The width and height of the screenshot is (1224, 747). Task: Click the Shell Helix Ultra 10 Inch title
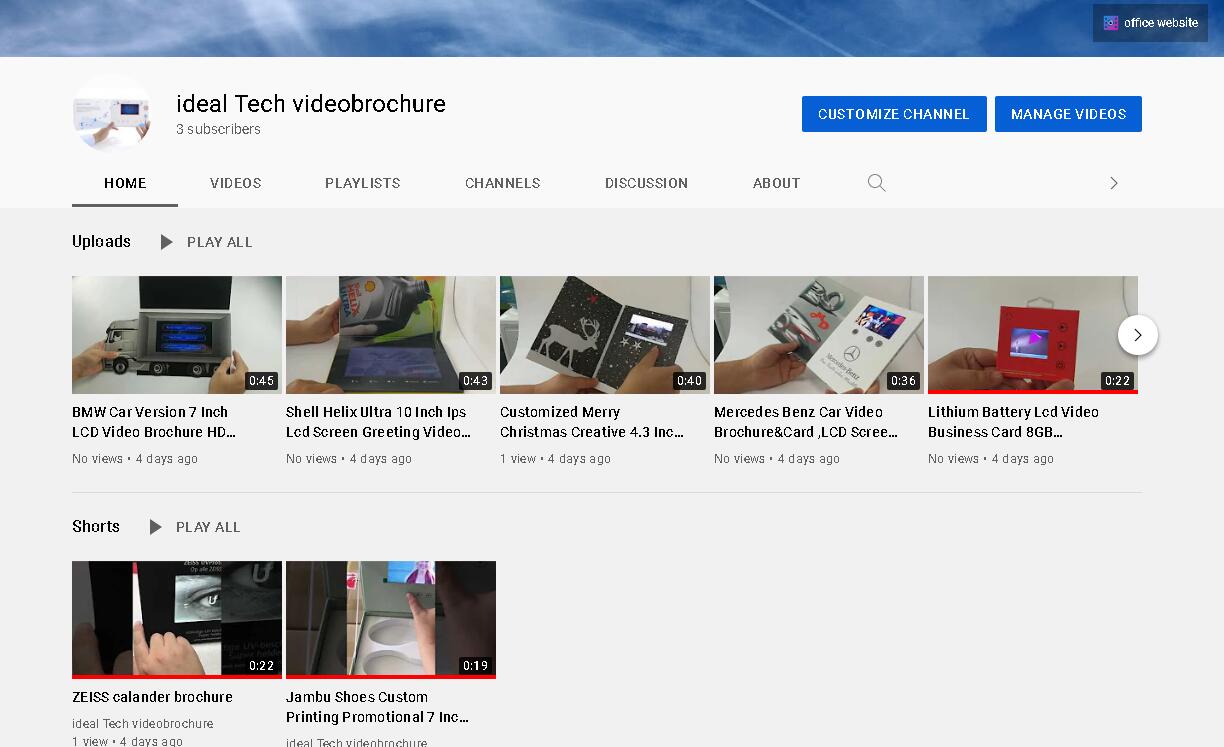[378, 422]
